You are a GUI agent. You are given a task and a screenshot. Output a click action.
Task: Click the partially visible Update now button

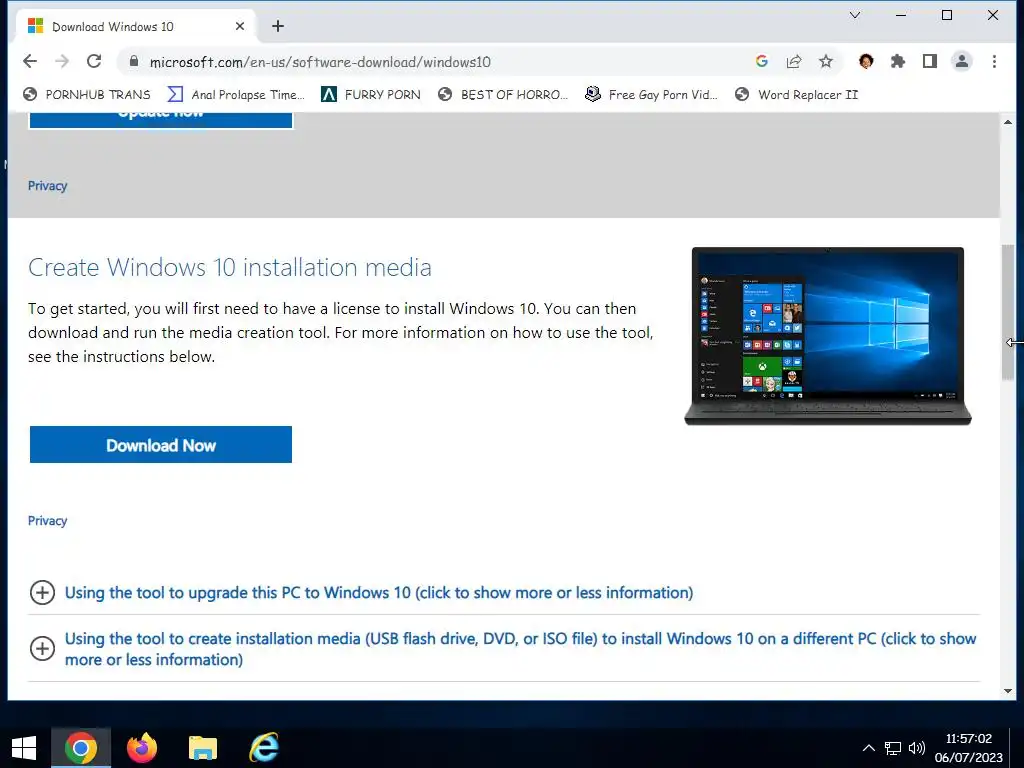pos(161,120)
